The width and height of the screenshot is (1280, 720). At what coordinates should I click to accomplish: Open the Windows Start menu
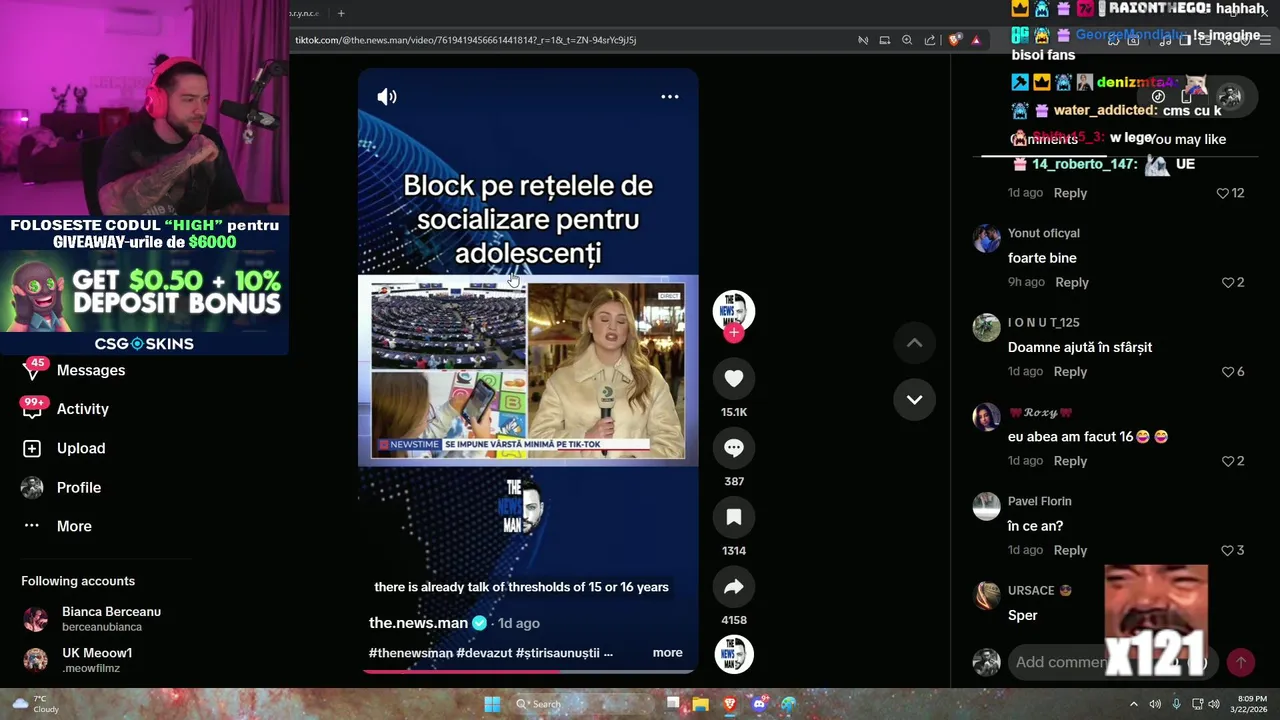(x=492, y=704)
